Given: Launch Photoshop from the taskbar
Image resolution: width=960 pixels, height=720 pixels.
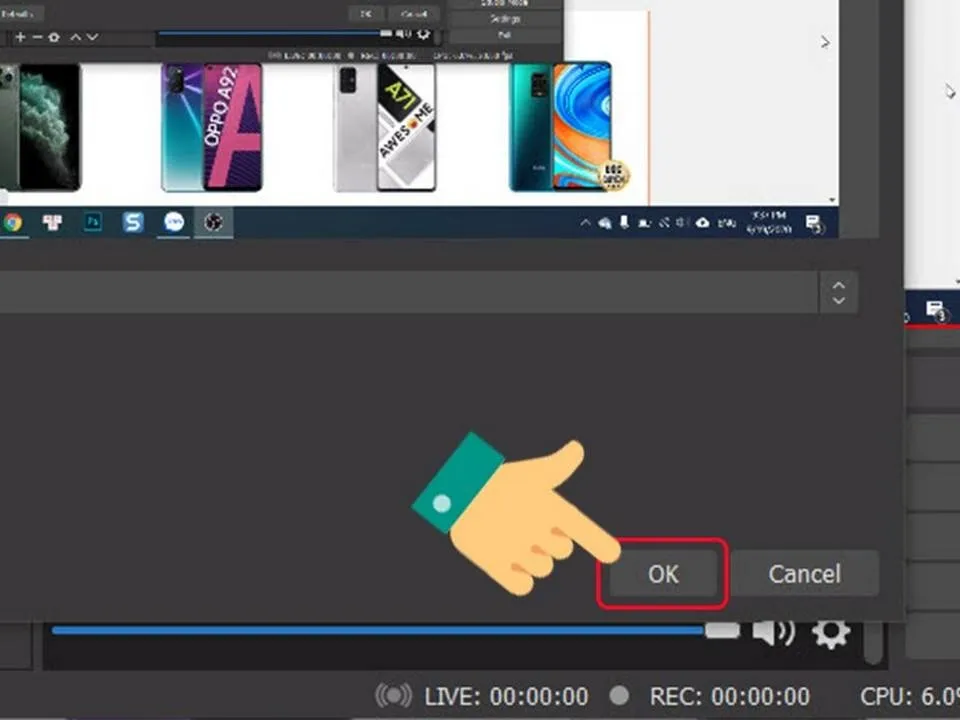Looking at the screenshot, I should (92, 222).
